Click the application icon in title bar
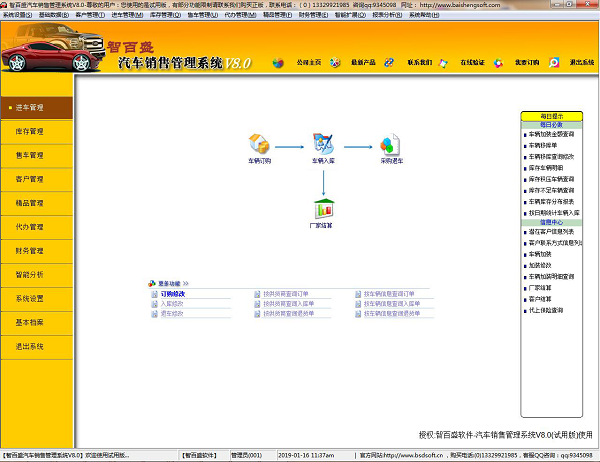This screenshot has width=600, height=462. [4, 5]
